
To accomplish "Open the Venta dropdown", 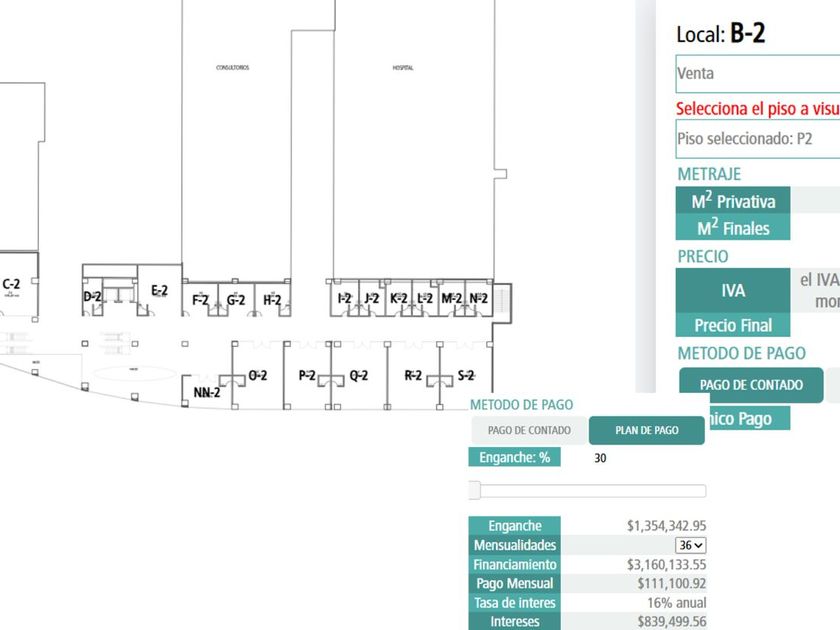I will pos(757,73).
